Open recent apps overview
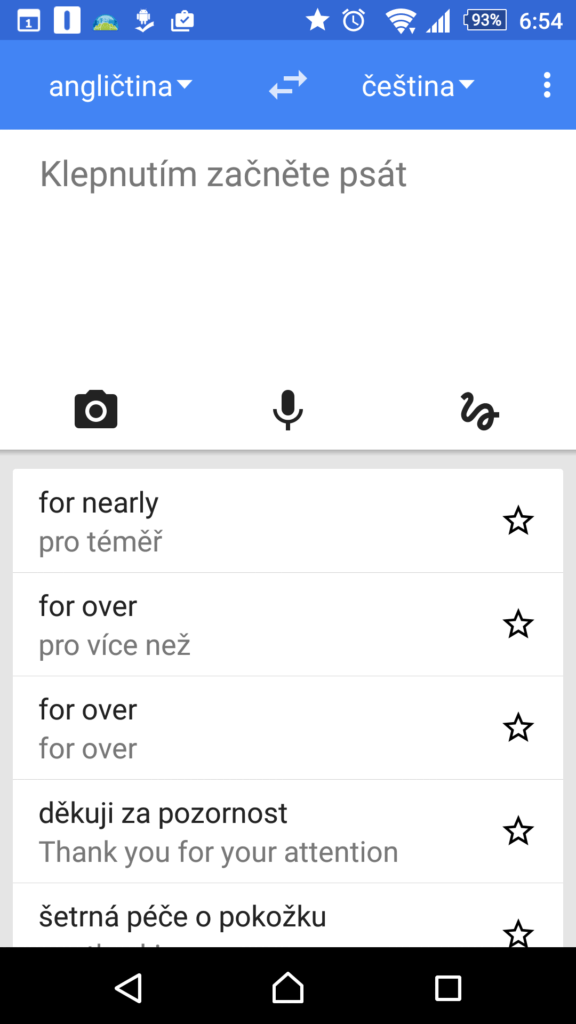The width and height of the screenshot is (576, 1024). 448,988
